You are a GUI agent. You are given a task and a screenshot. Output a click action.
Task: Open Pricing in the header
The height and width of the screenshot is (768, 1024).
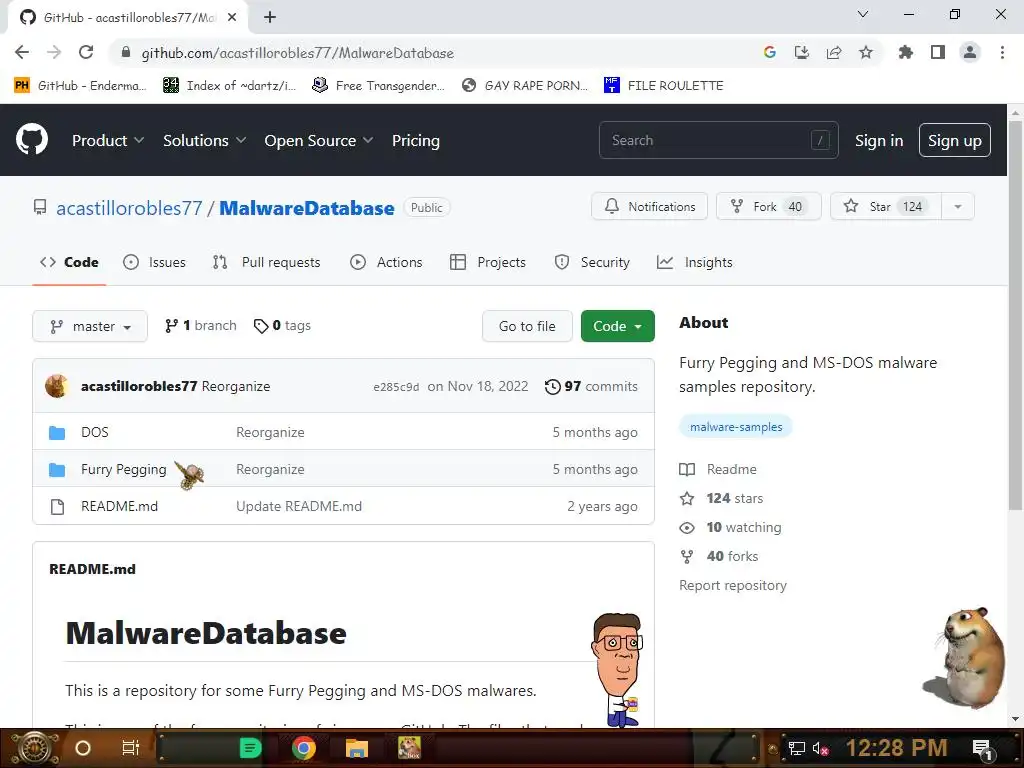point(415,140)
